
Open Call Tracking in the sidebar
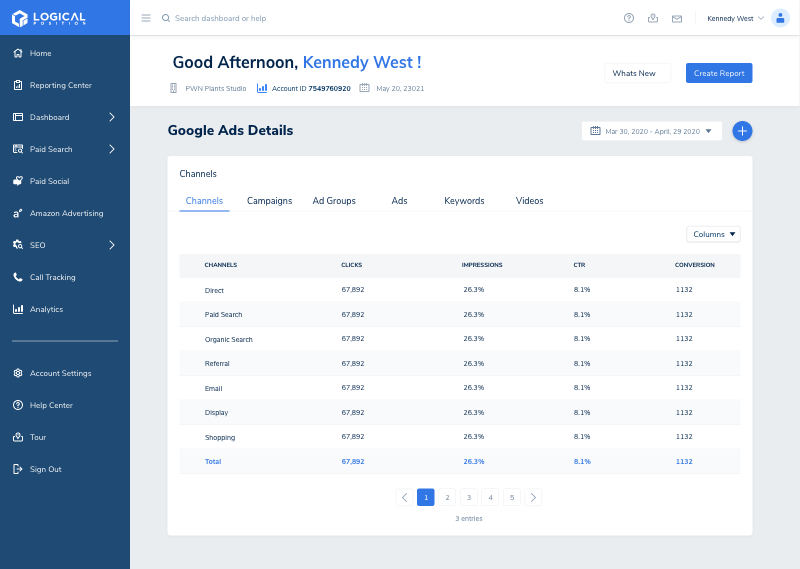tap(53, 277)
